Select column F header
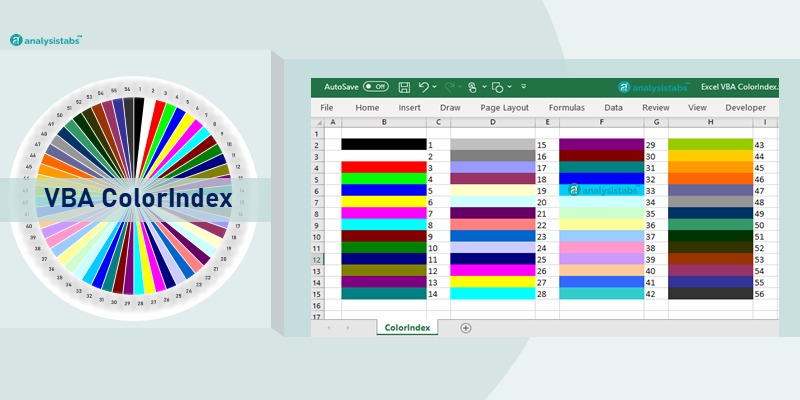 coord(602,122)
